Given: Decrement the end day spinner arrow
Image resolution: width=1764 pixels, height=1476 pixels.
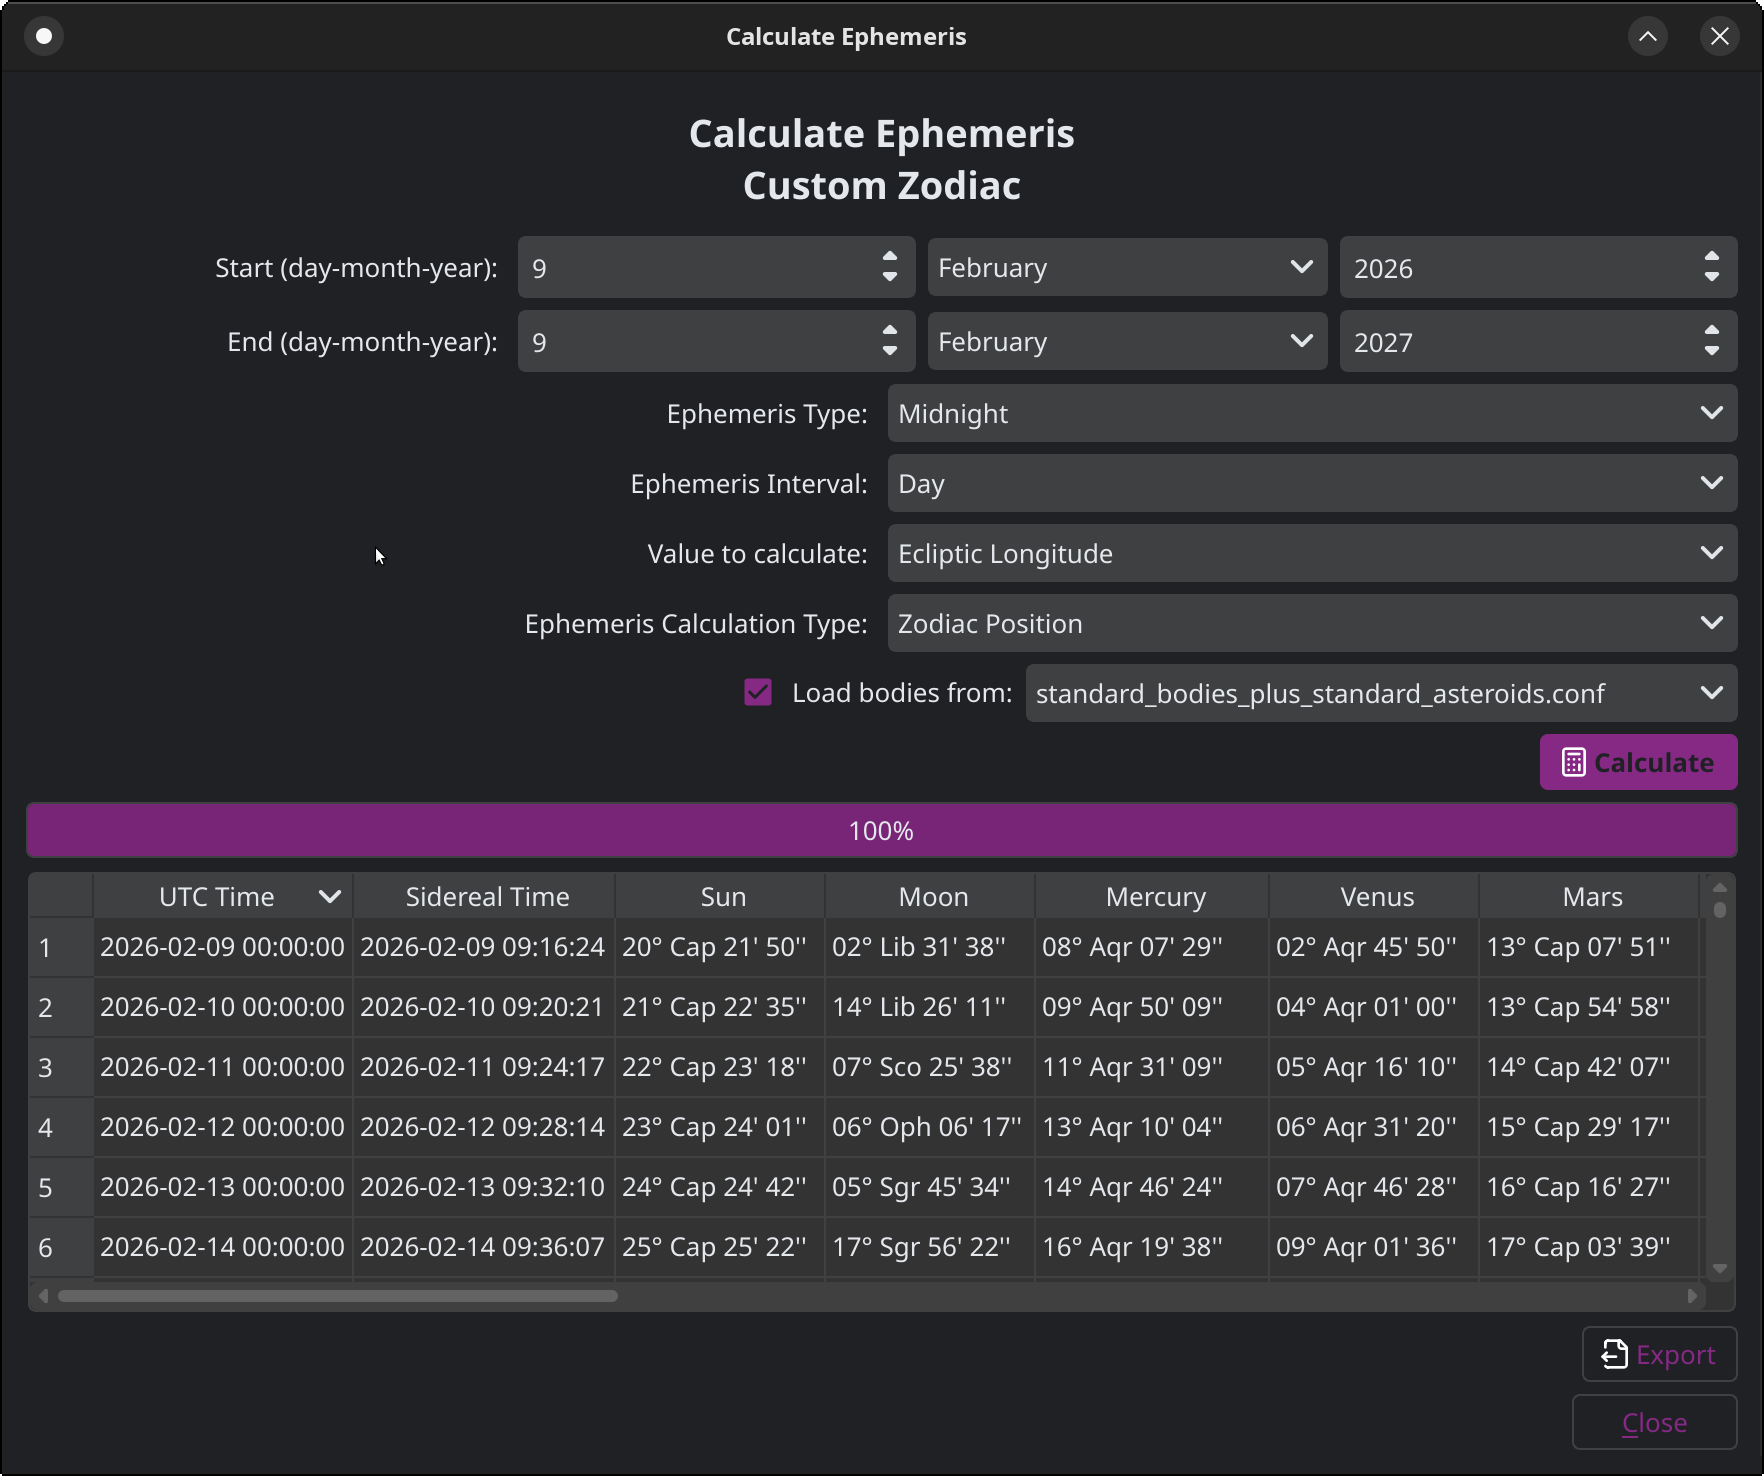Looking at the screenshot, I should pyautogui.click(x=888, y=351).
